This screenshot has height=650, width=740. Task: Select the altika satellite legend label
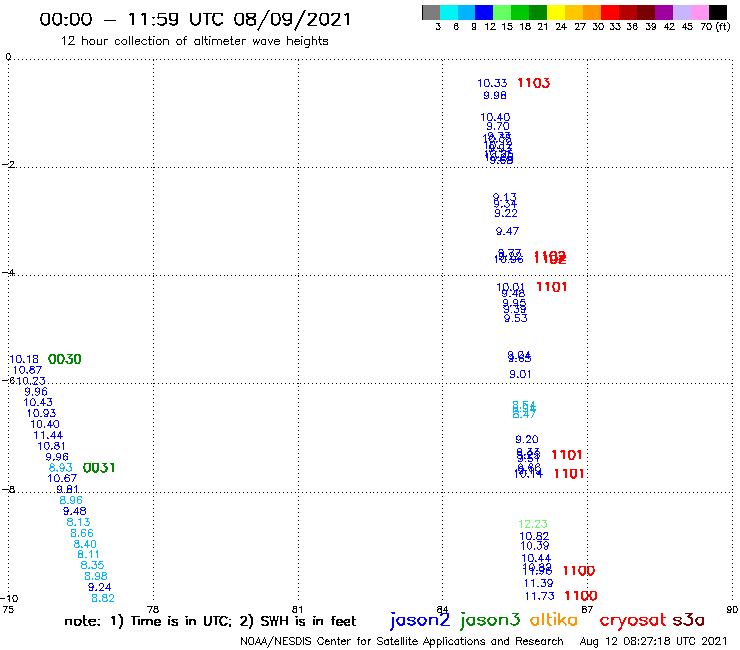[x=554, y=620]
